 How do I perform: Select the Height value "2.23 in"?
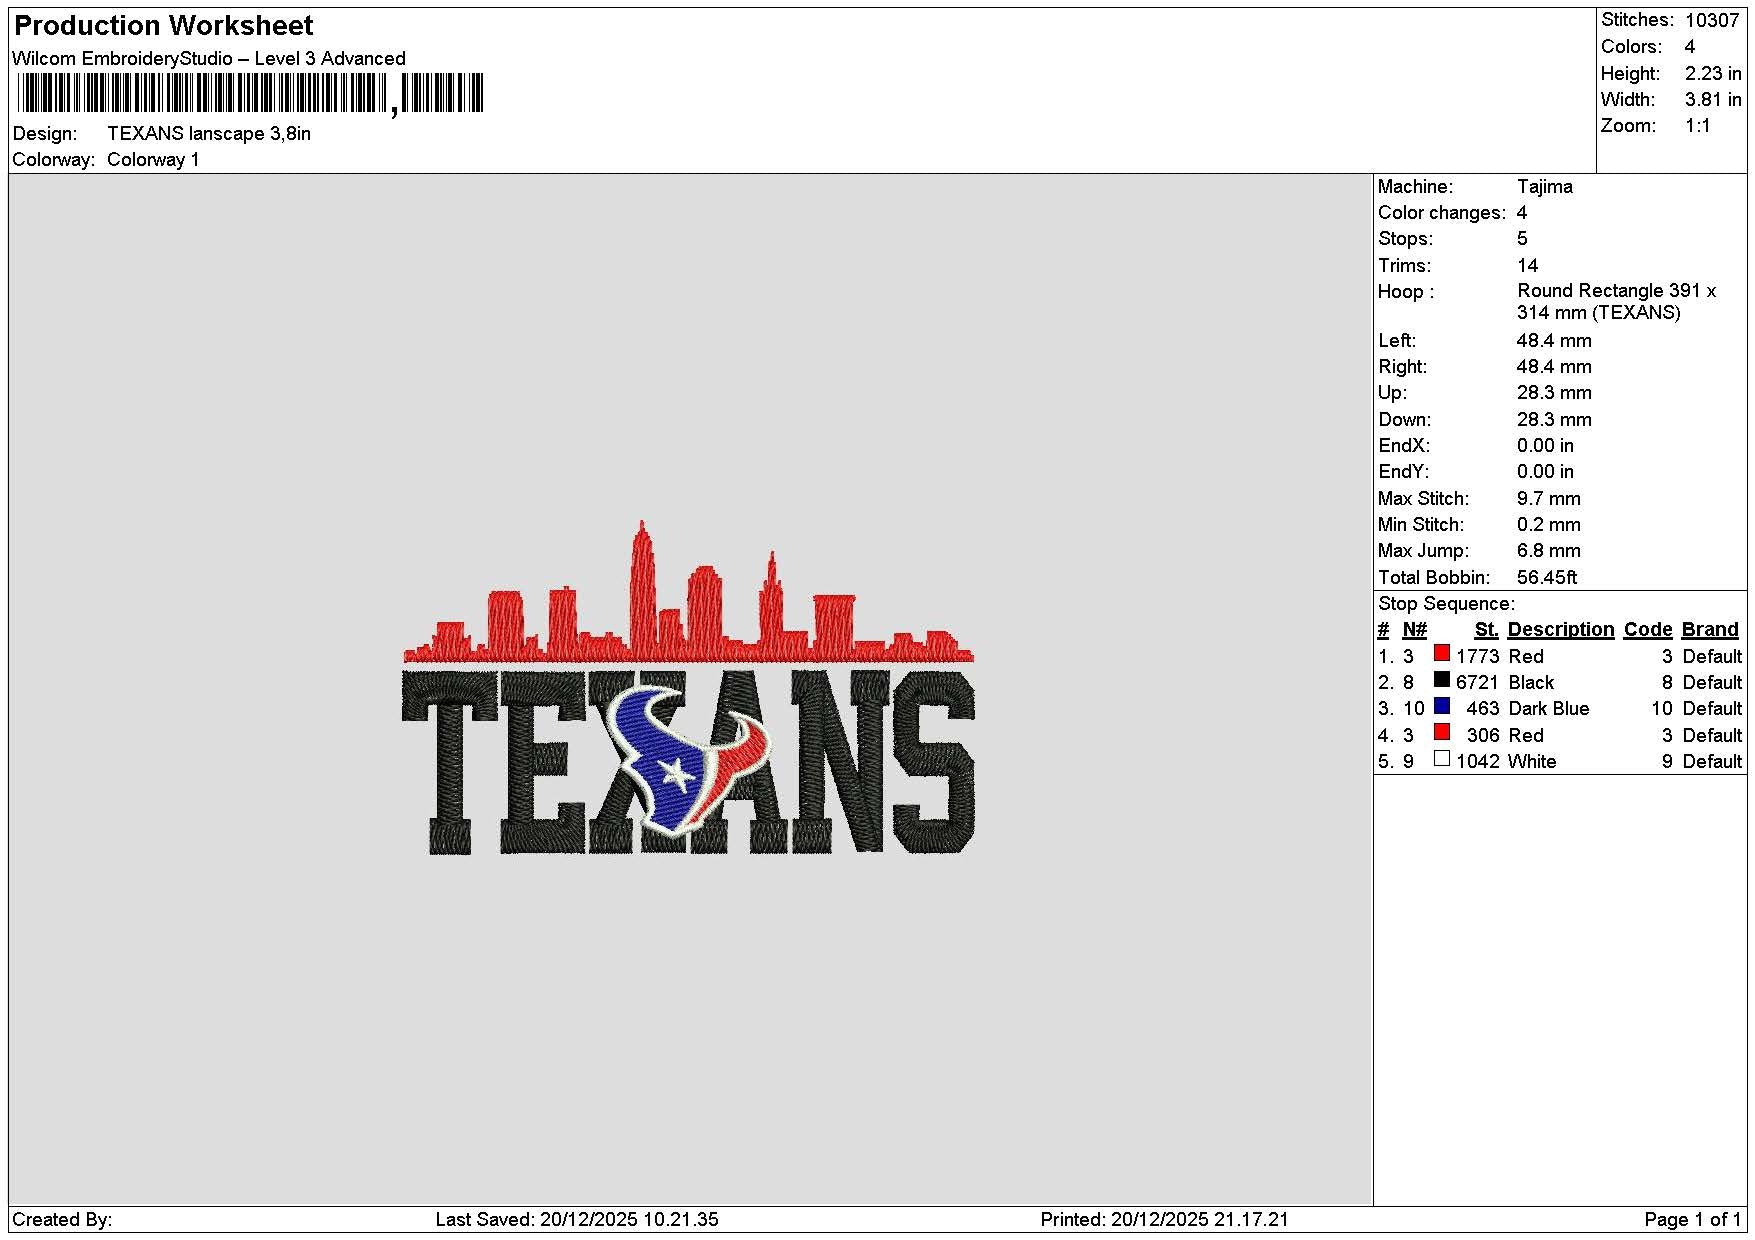(1713, 73)
